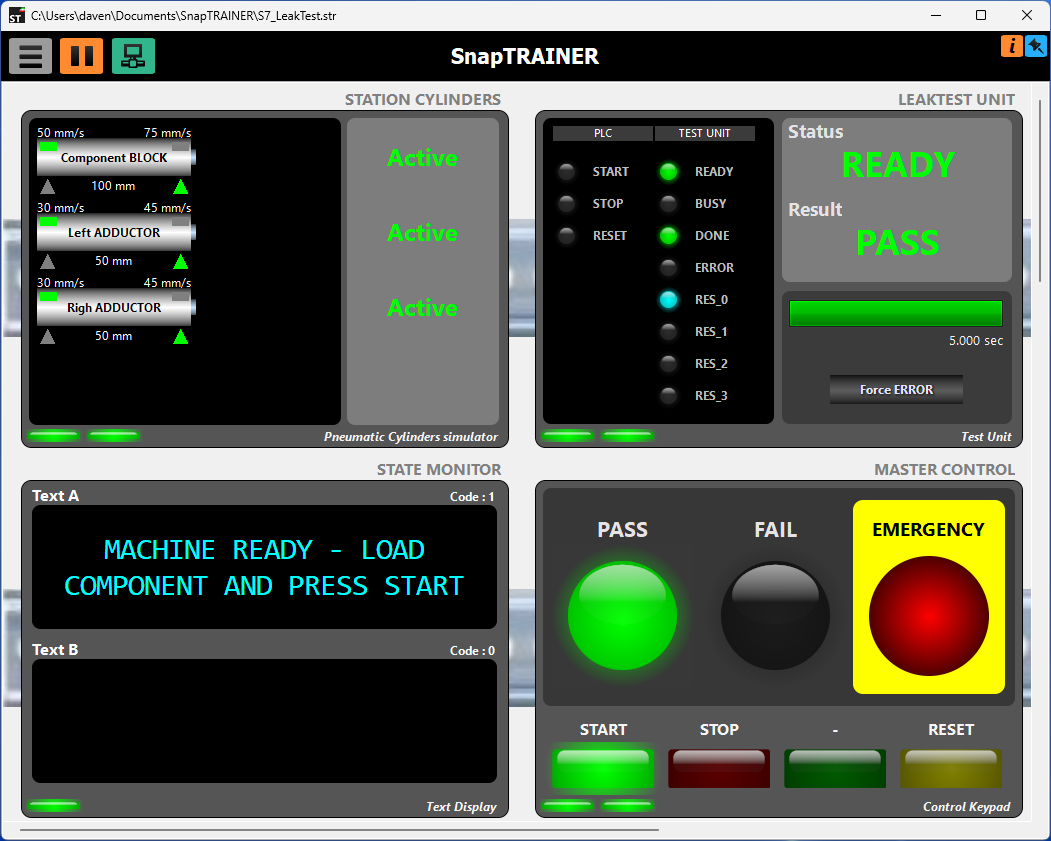Click the dark FAIL lamp
The image size is (1051, 841).
(x=776, y=615)
